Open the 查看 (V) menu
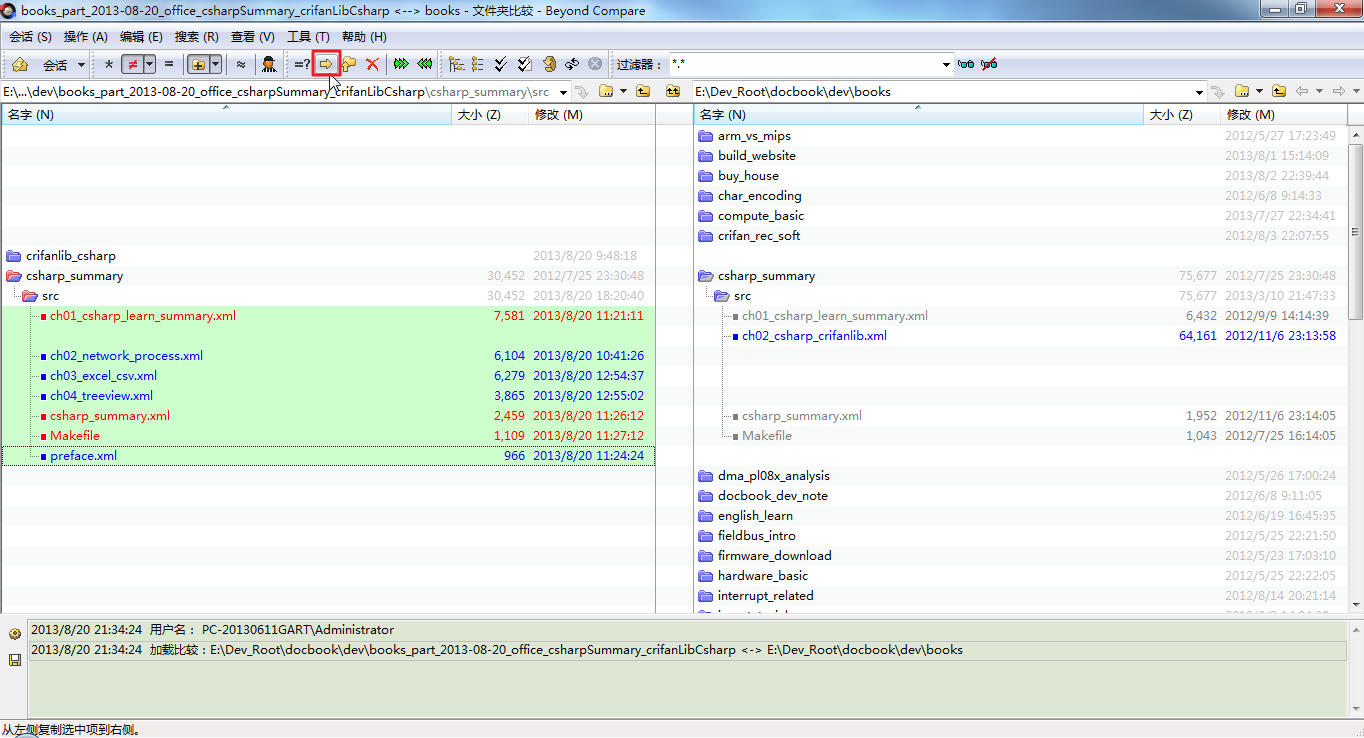The width and height of the screenshot is (1364, 738). point(253,37)
